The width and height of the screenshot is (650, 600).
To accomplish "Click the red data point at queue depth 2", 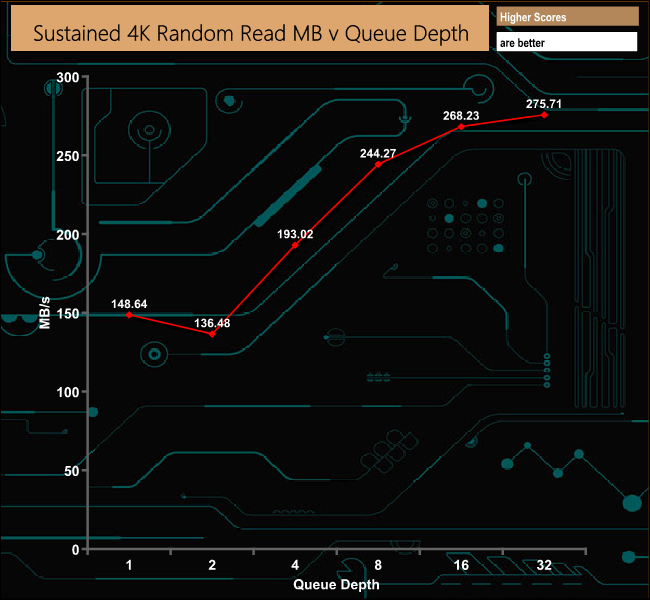I will tap(212, 334).
